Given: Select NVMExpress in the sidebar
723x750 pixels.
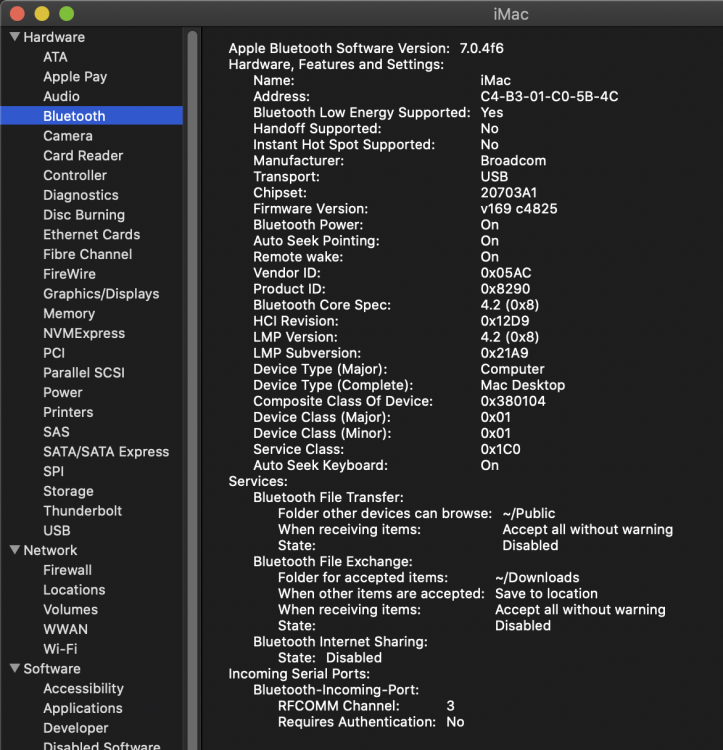Looking at the screenshot, I should point(84,333).
